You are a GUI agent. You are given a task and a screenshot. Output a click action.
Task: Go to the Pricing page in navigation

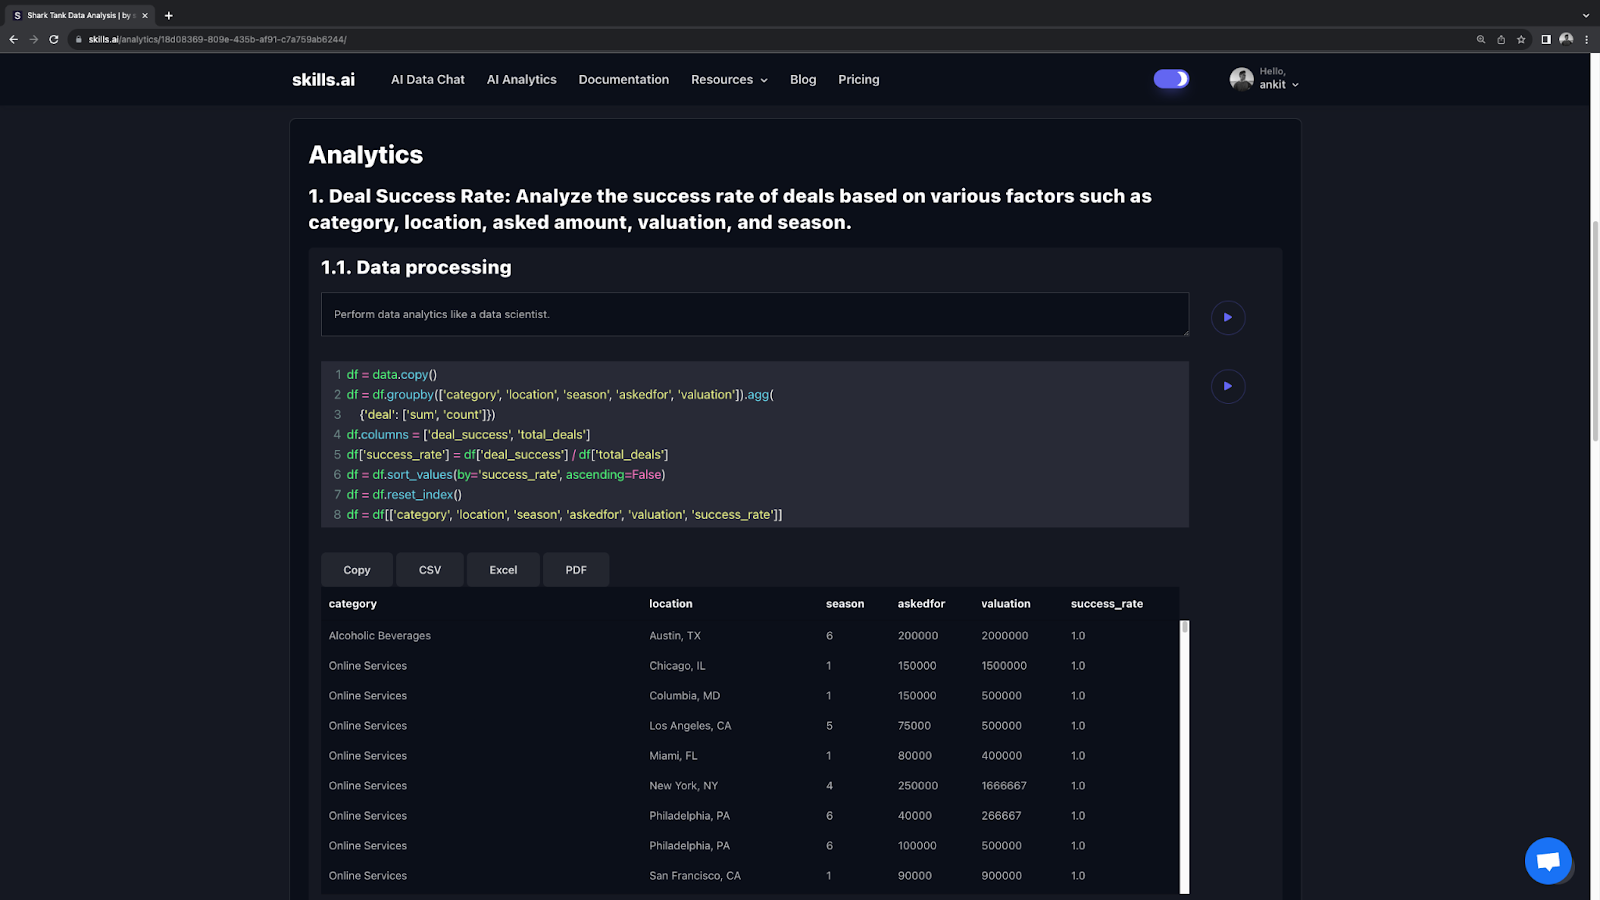coord(858,80)
